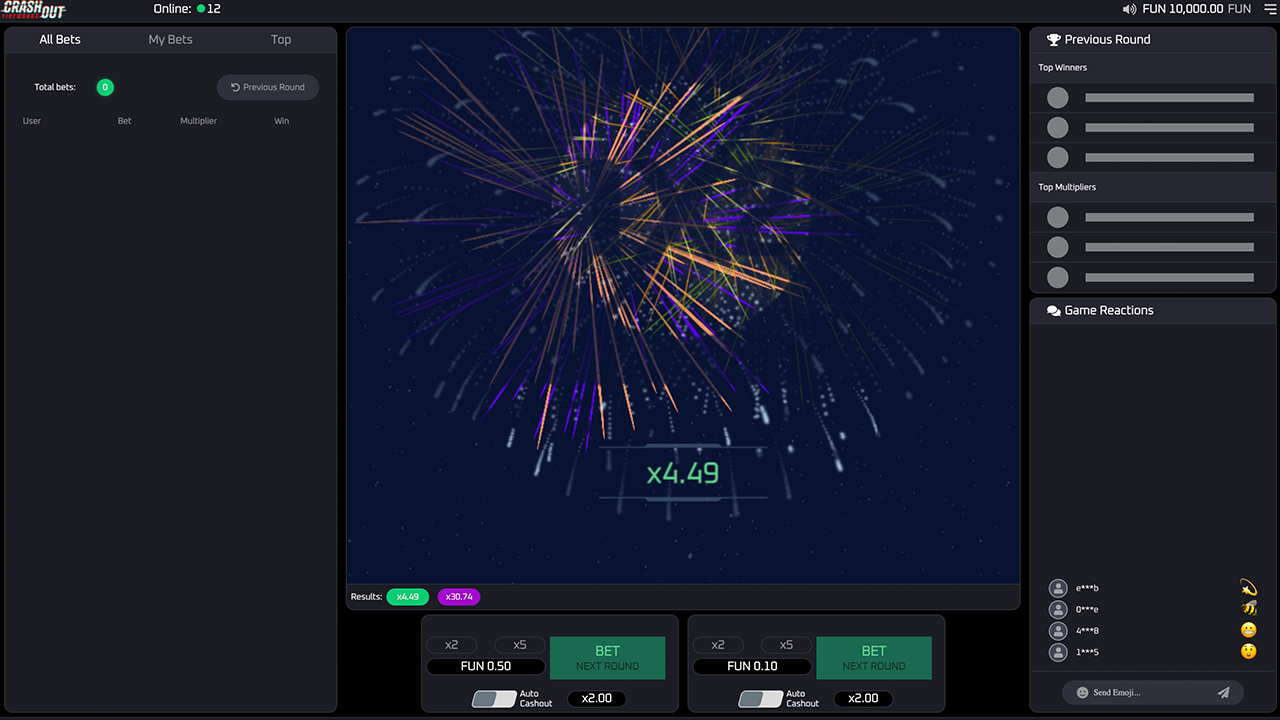Multiply the right bet with x5
The image size is (1280, 720).
coord(786,645)
